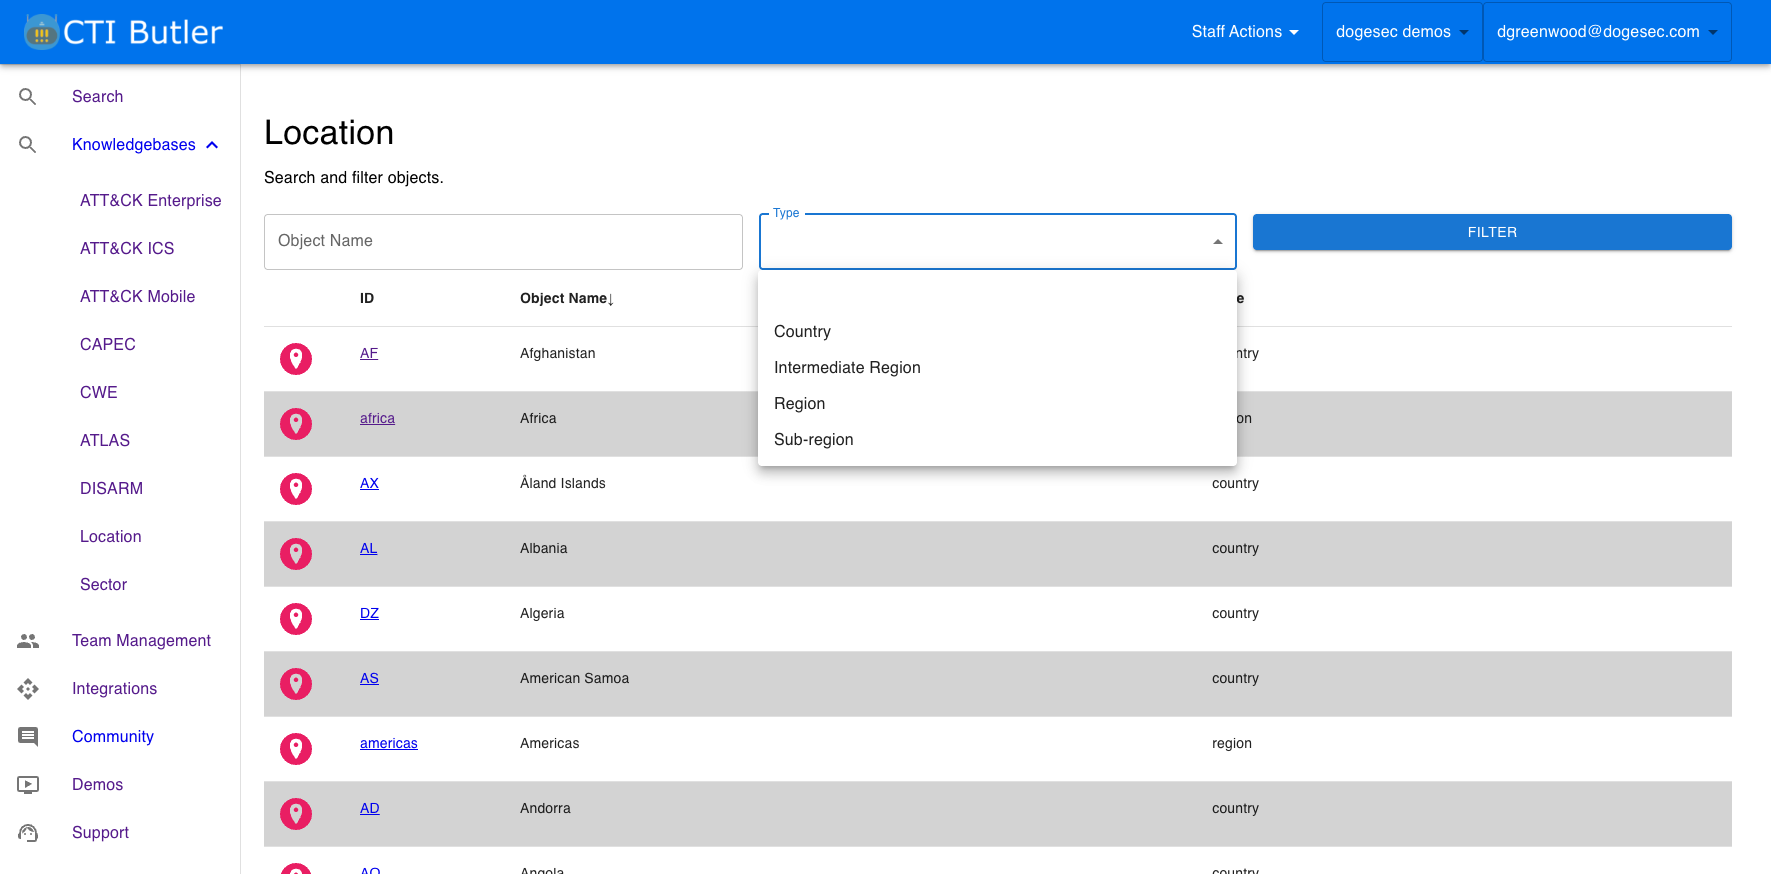Screen dimensions: 1771x874
Task: Click the Demos play icon
Action: [28, 785]
